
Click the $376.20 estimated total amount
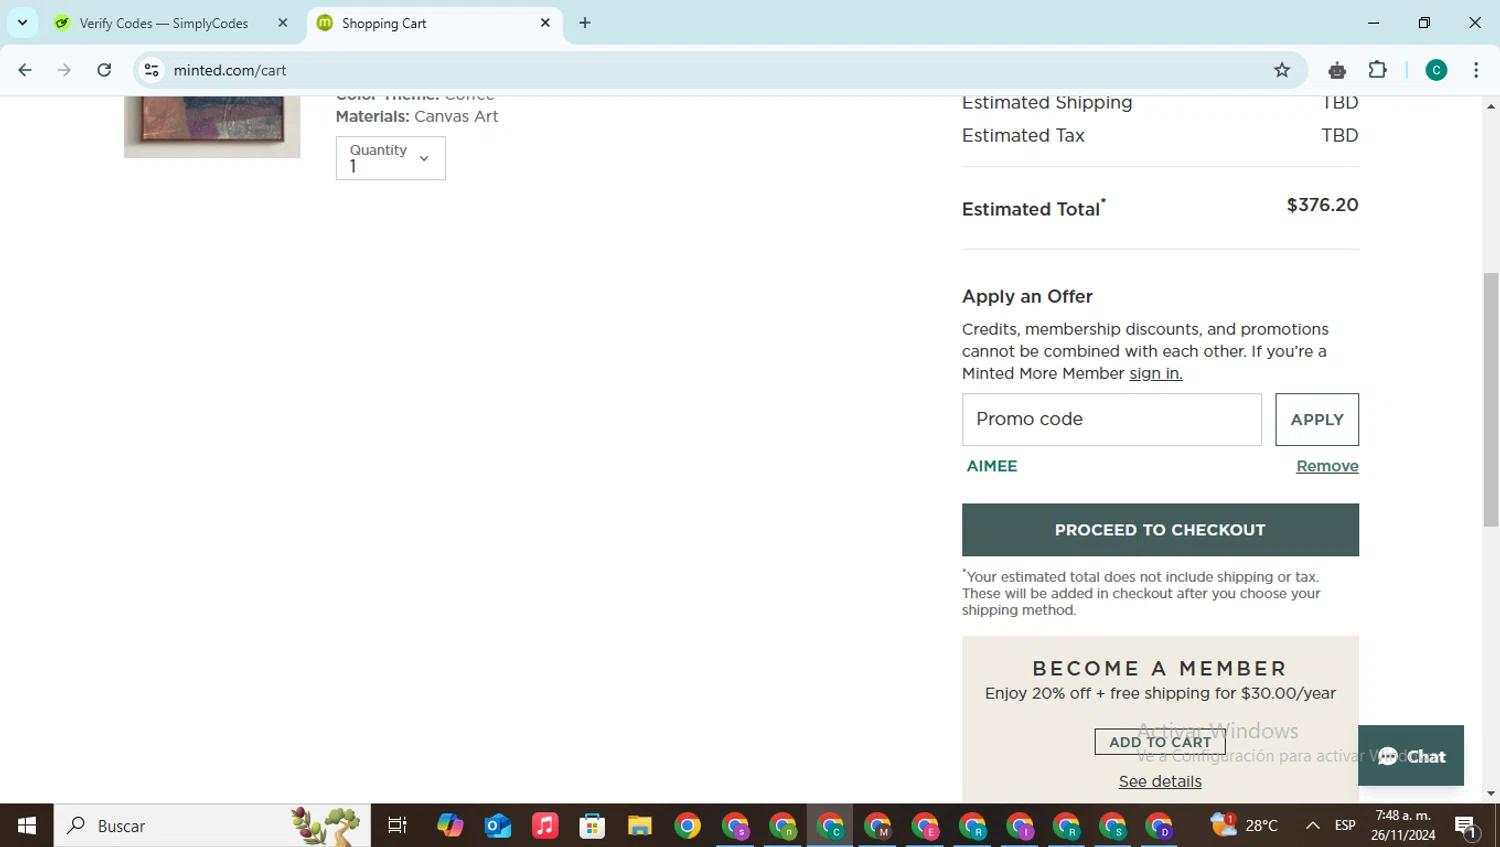[1322, 205]
